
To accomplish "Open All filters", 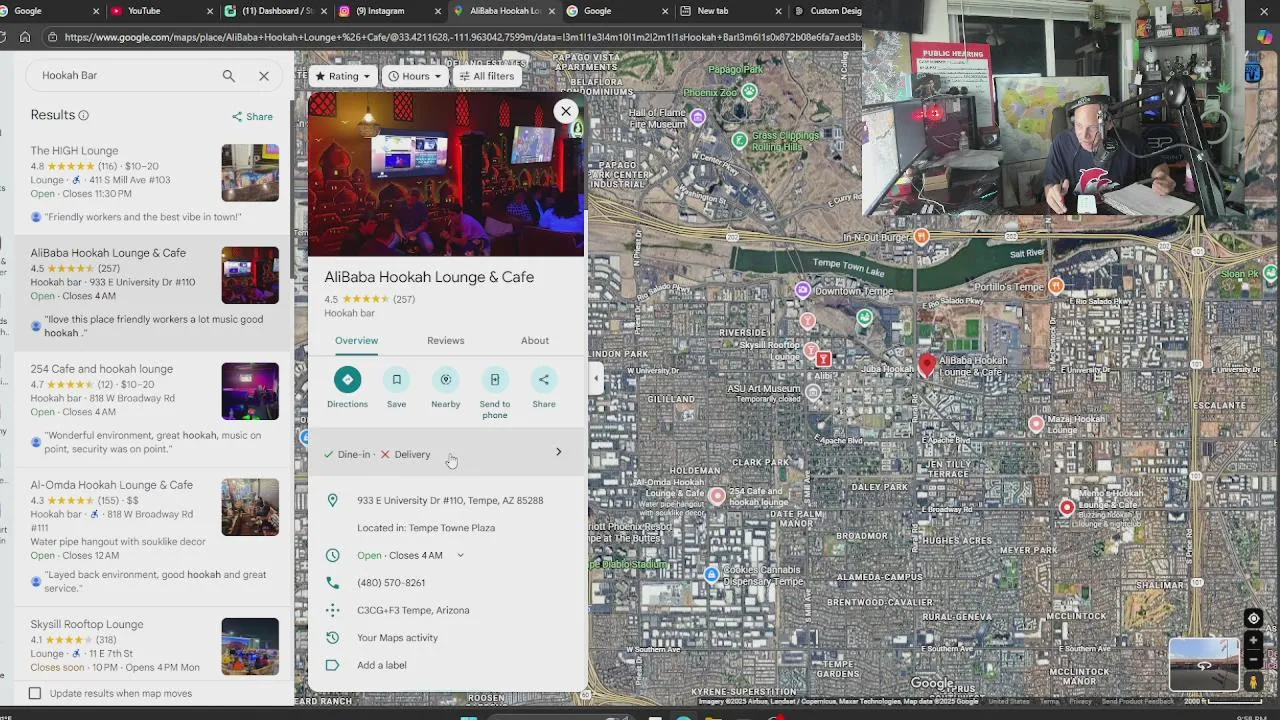I will [487, 76].
